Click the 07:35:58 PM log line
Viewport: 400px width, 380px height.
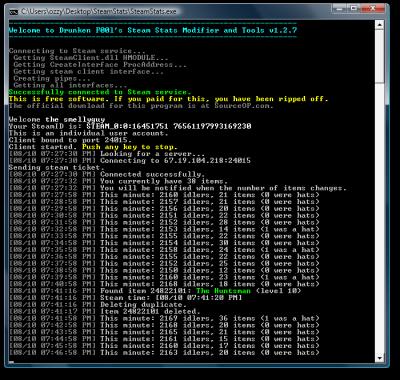pos(164,249)
